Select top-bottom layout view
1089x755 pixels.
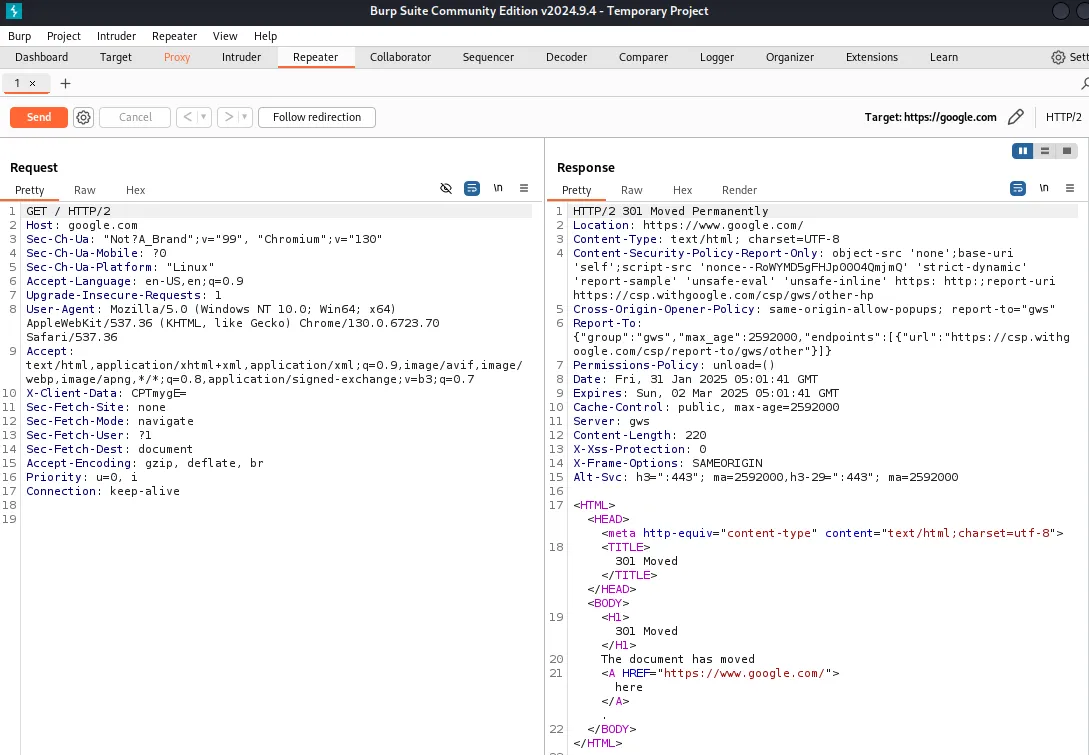pyautogui.click(x=1045, y=151)
